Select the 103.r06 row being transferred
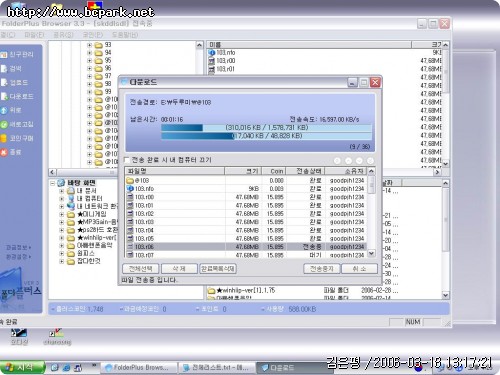This screenshot has height=375, width=500. tap(246, 247)
